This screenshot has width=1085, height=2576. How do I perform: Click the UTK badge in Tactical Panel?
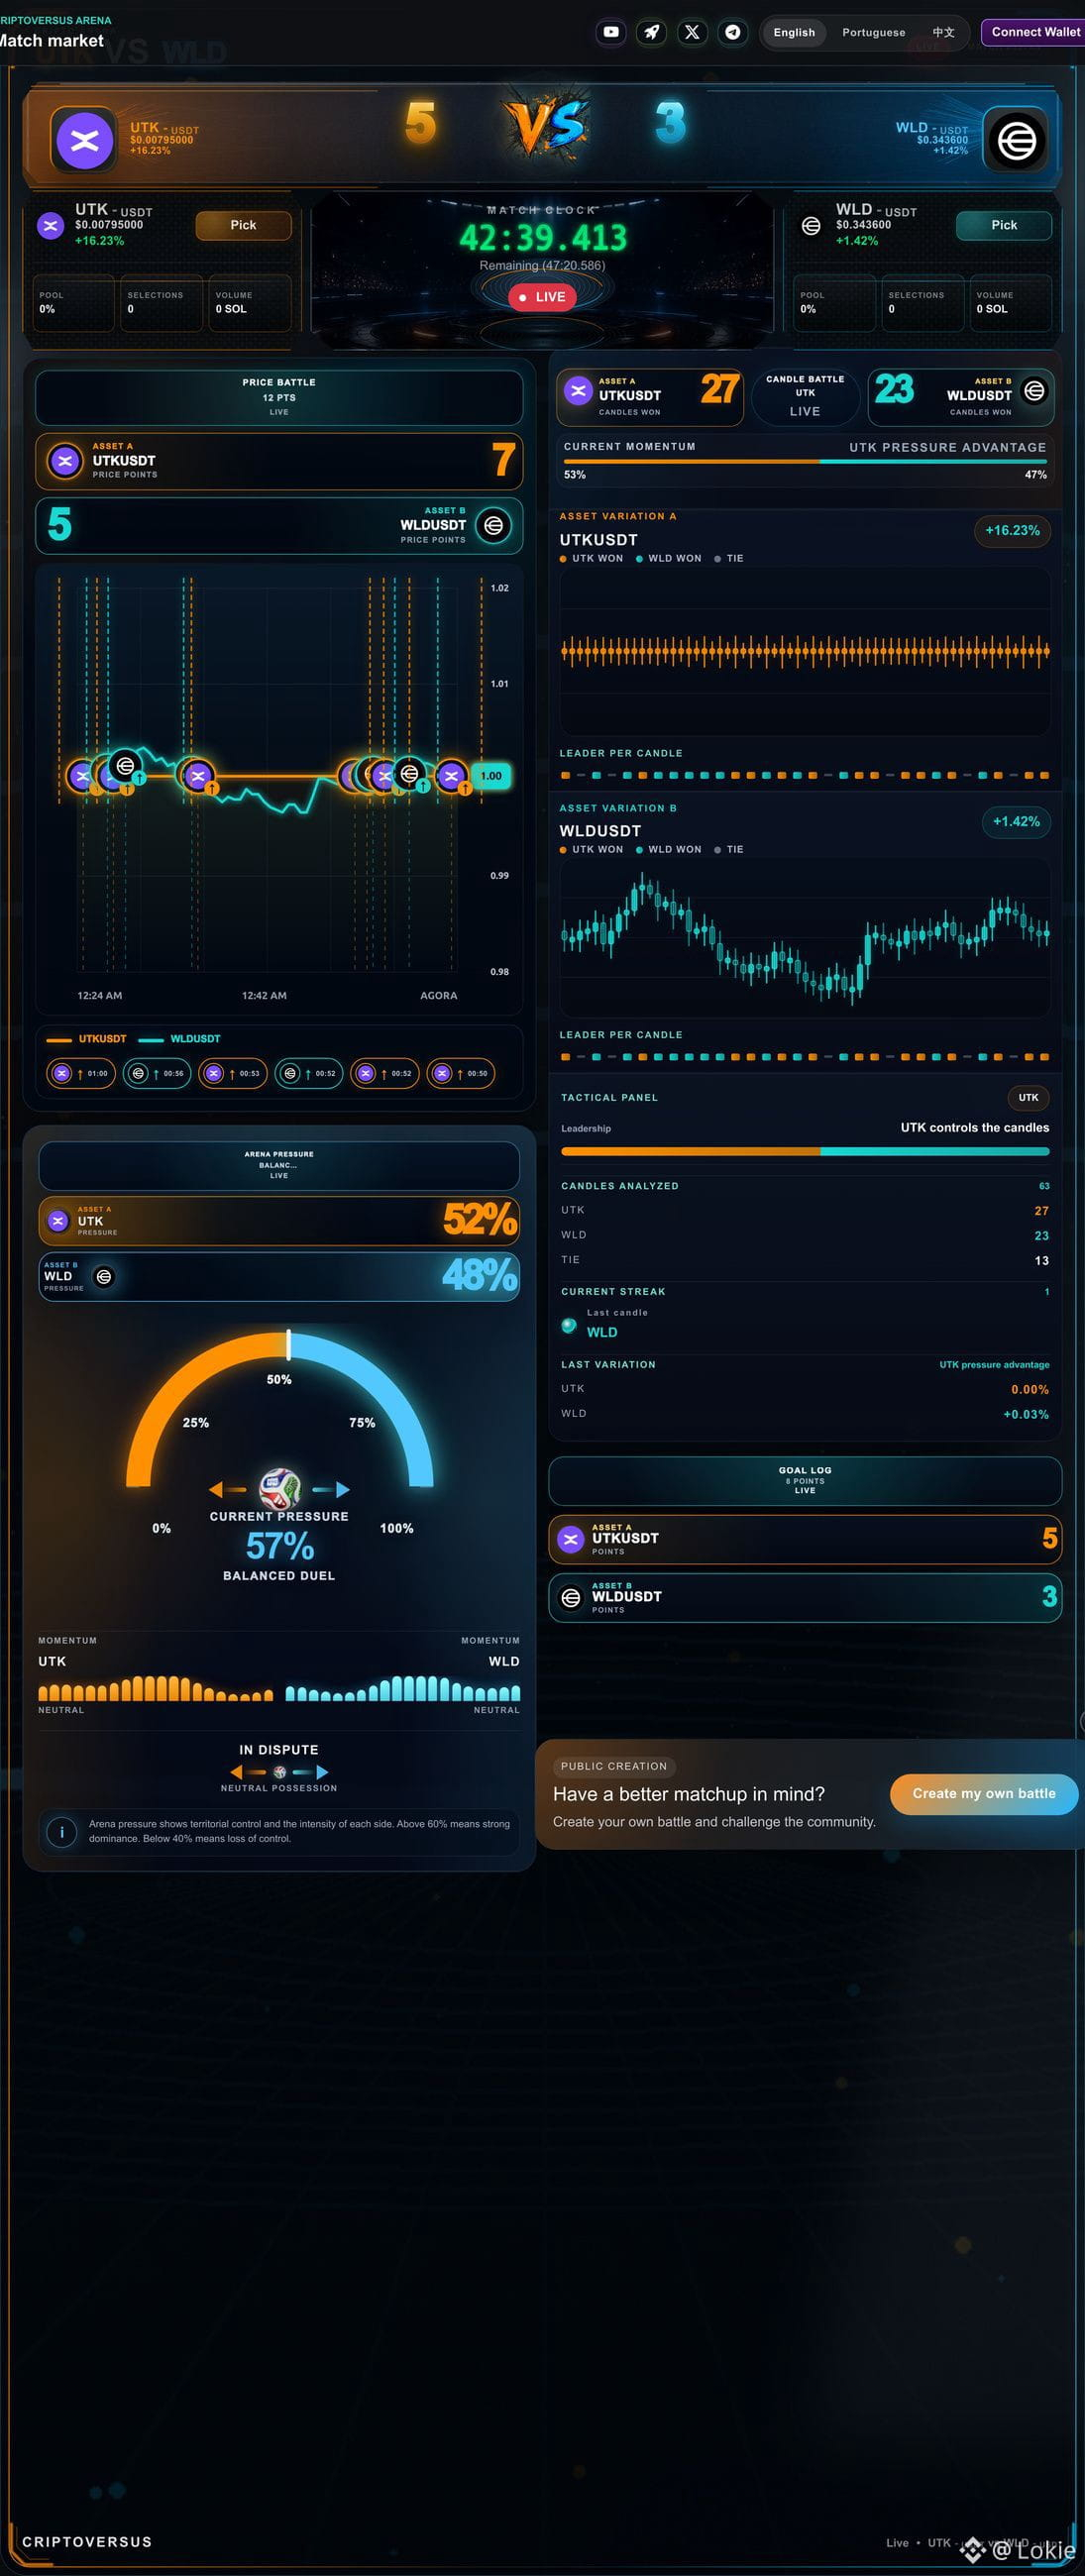1028,1097
